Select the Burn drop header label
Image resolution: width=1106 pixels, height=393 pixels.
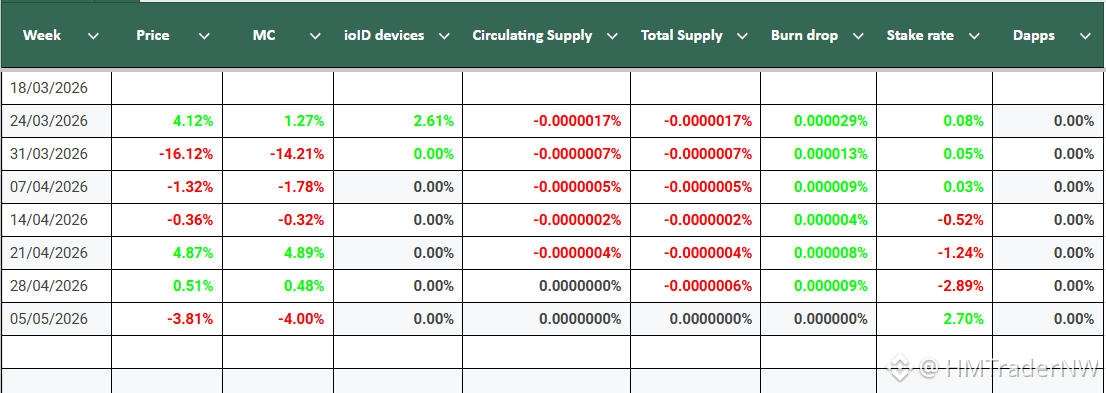pyautogui.click(x=805, y=35)
